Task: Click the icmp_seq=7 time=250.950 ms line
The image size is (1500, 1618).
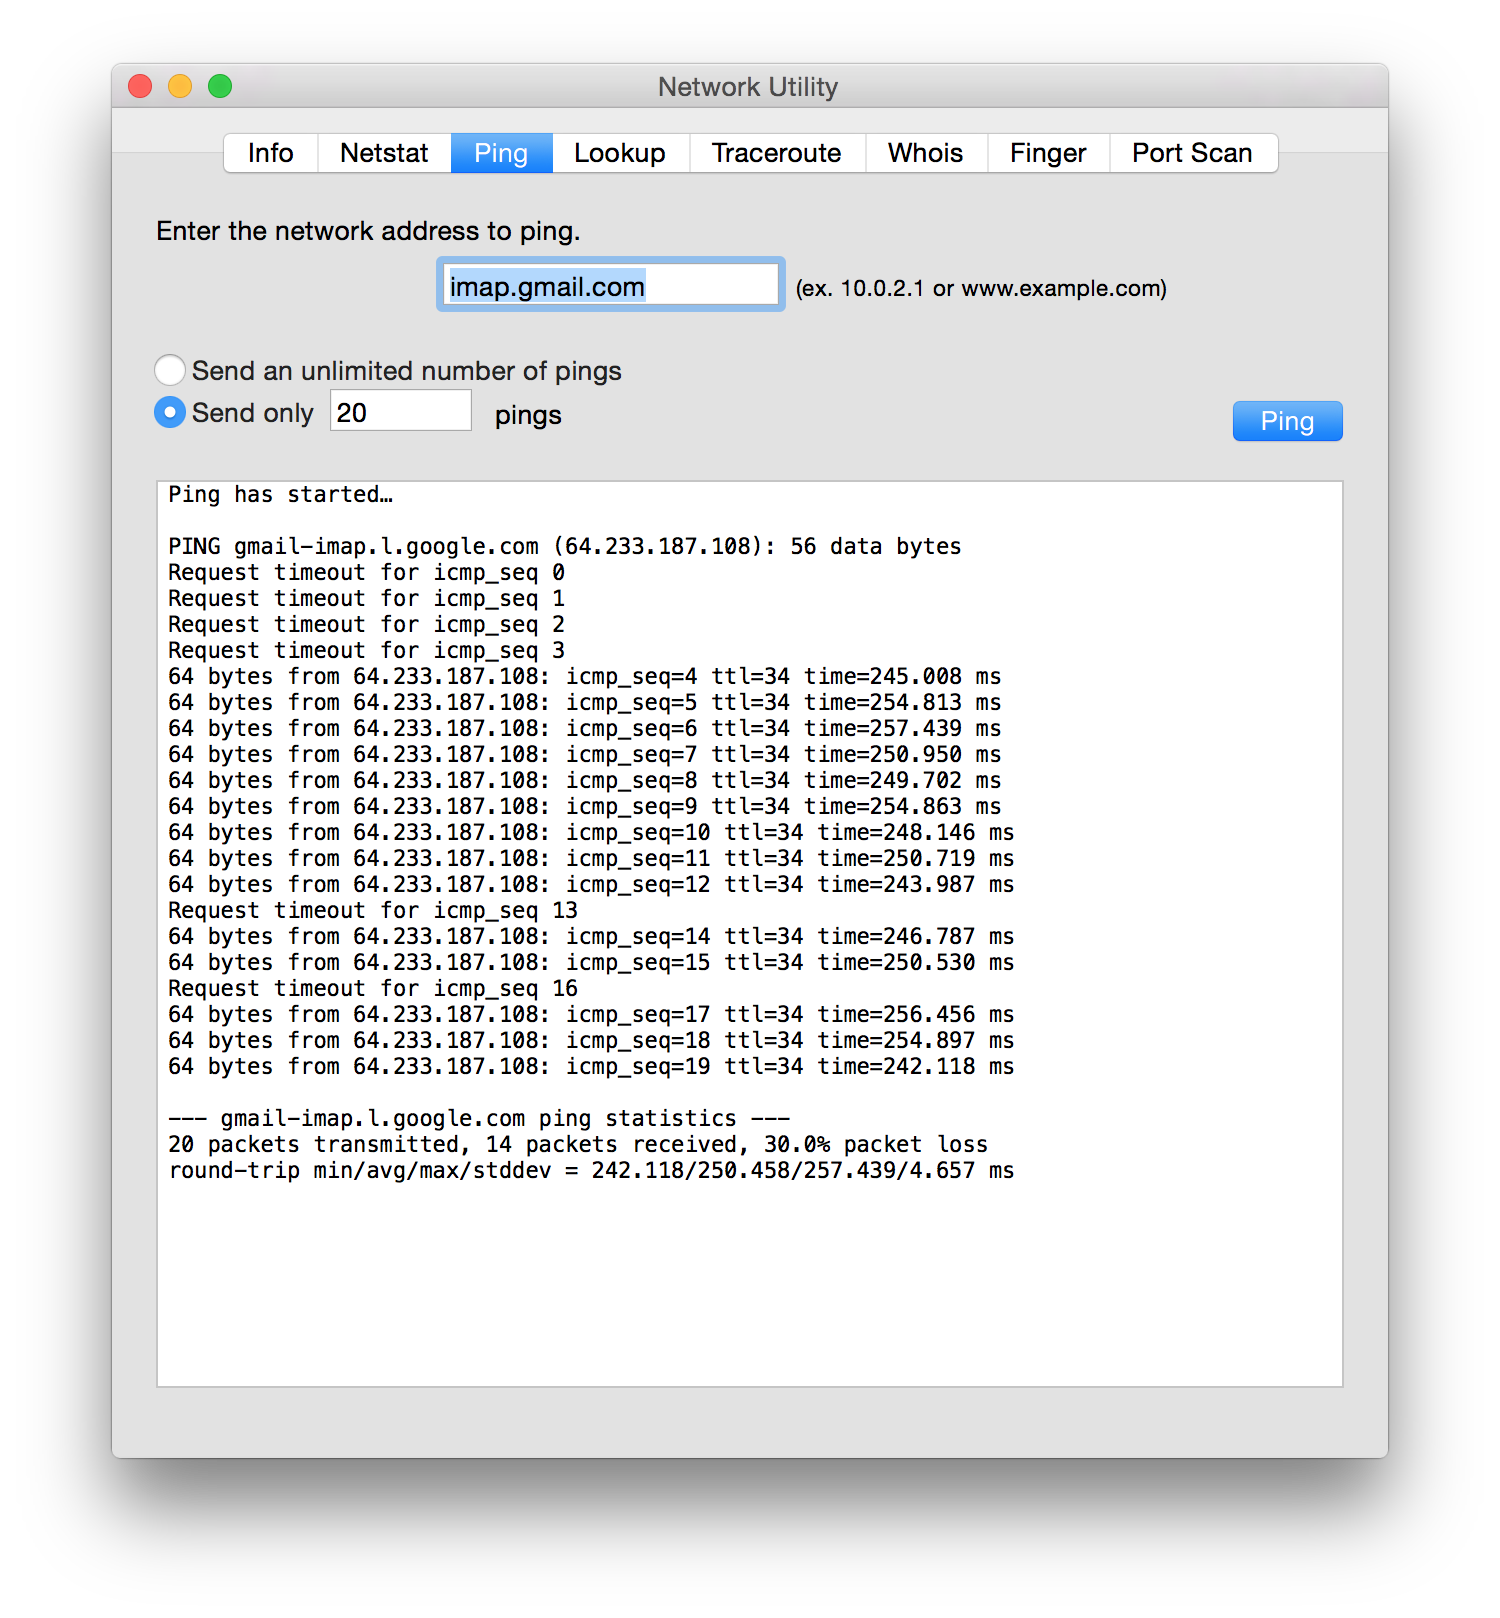Action: (584, 754)
